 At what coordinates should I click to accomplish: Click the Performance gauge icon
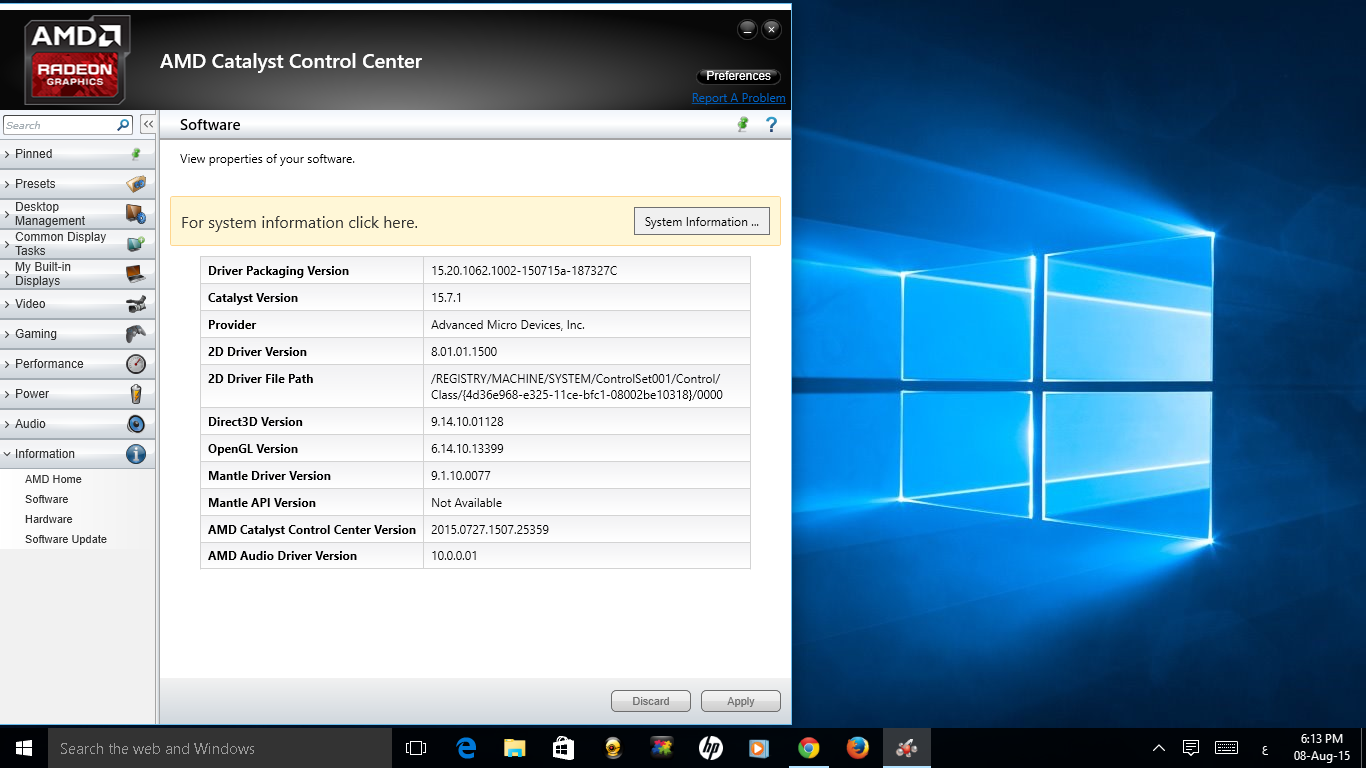pos(136,364)
